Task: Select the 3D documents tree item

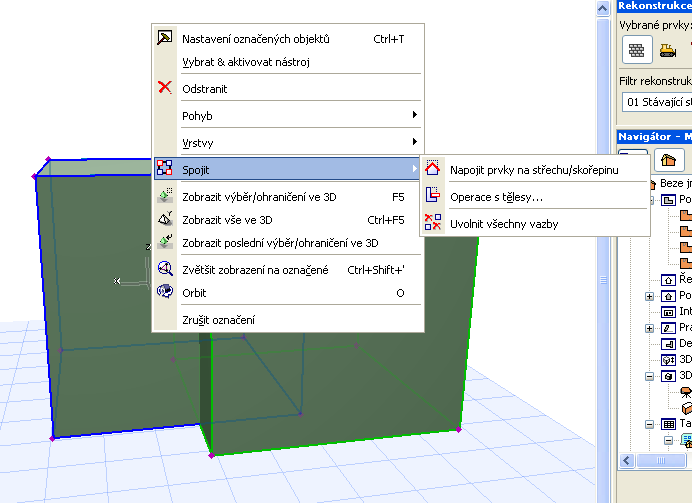Action: [x=668, y=360]
